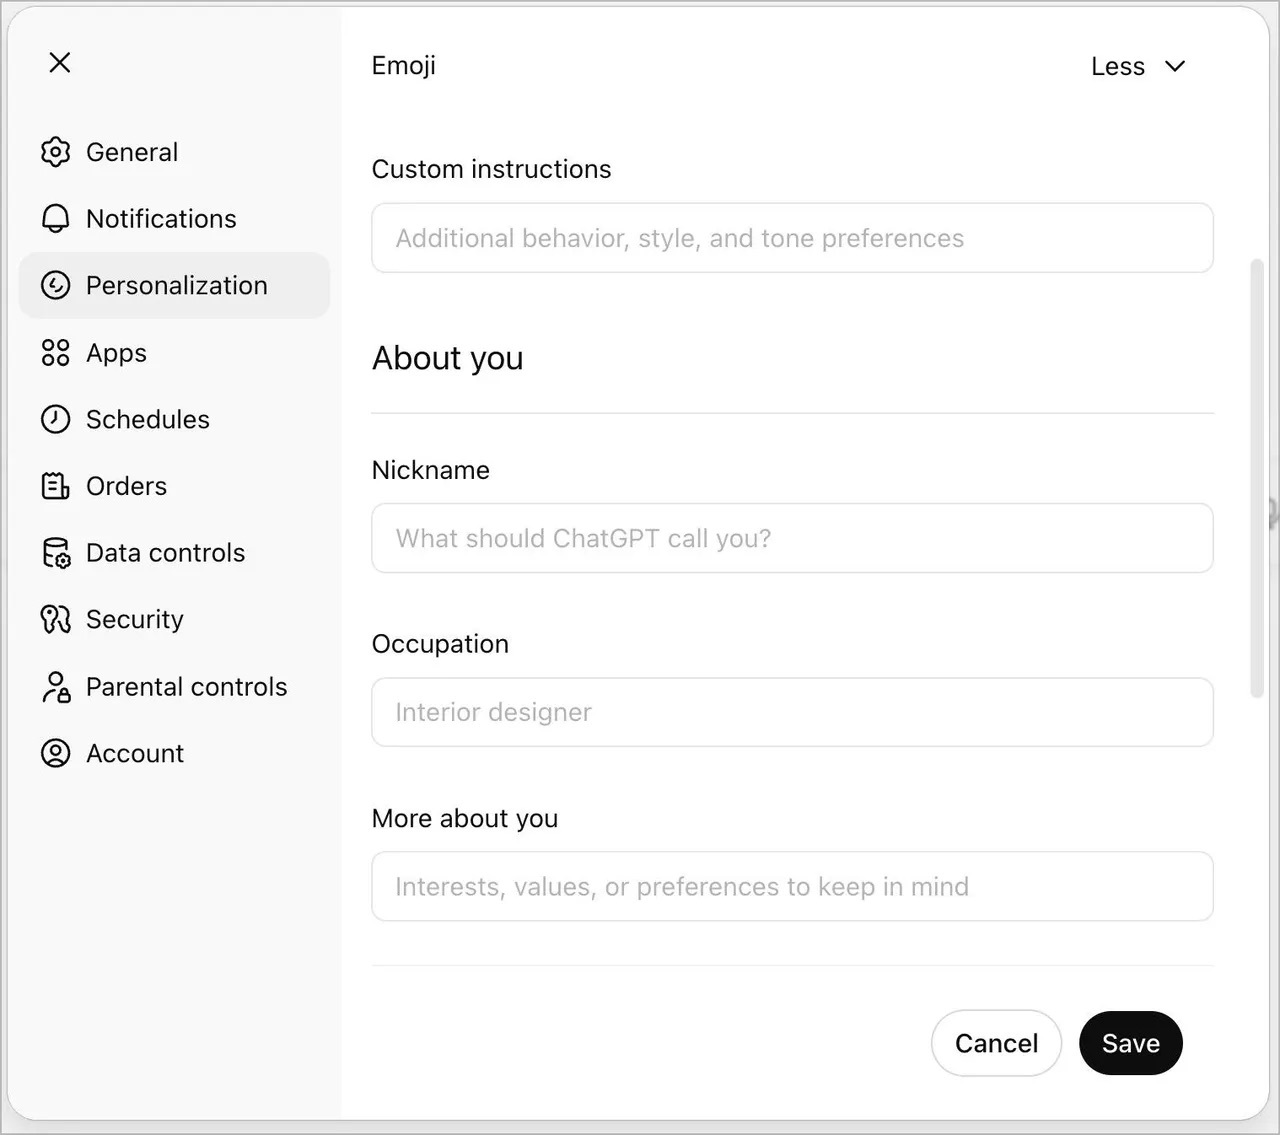
Task: Select the Schedules clock icon
Action: tap(56, 419)
